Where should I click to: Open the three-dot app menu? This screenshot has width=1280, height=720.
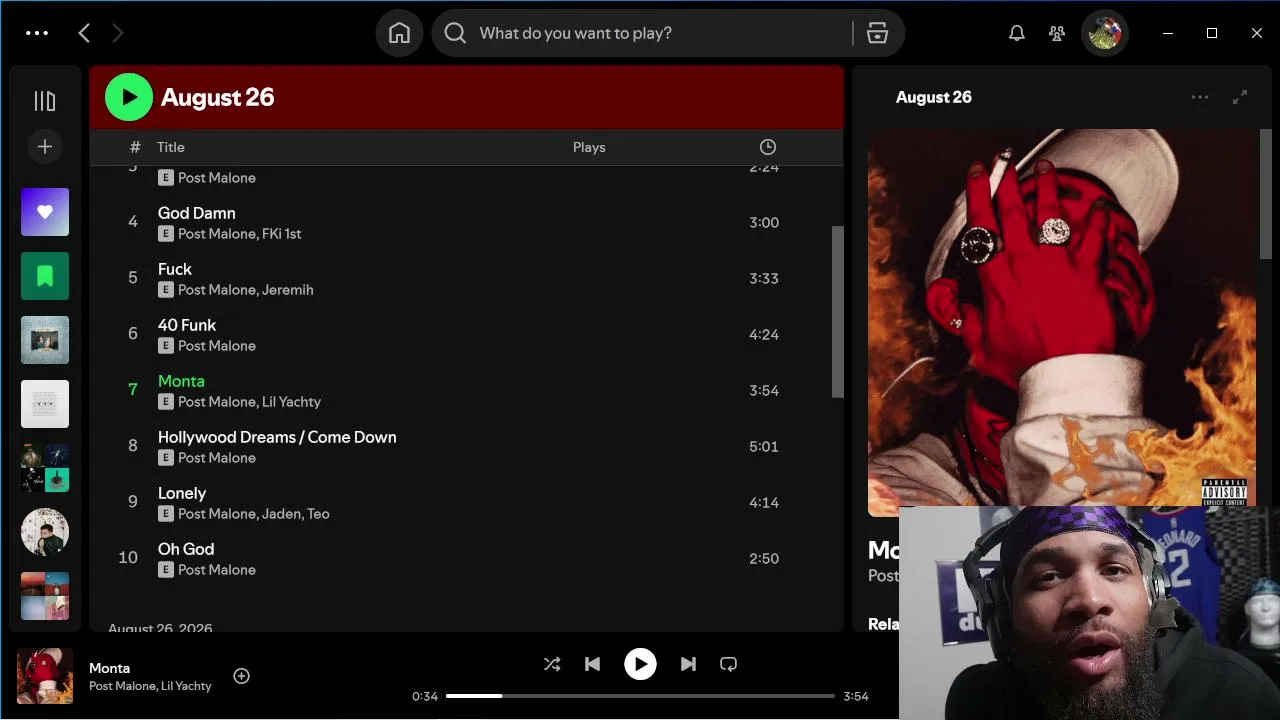tap(37, 33)
